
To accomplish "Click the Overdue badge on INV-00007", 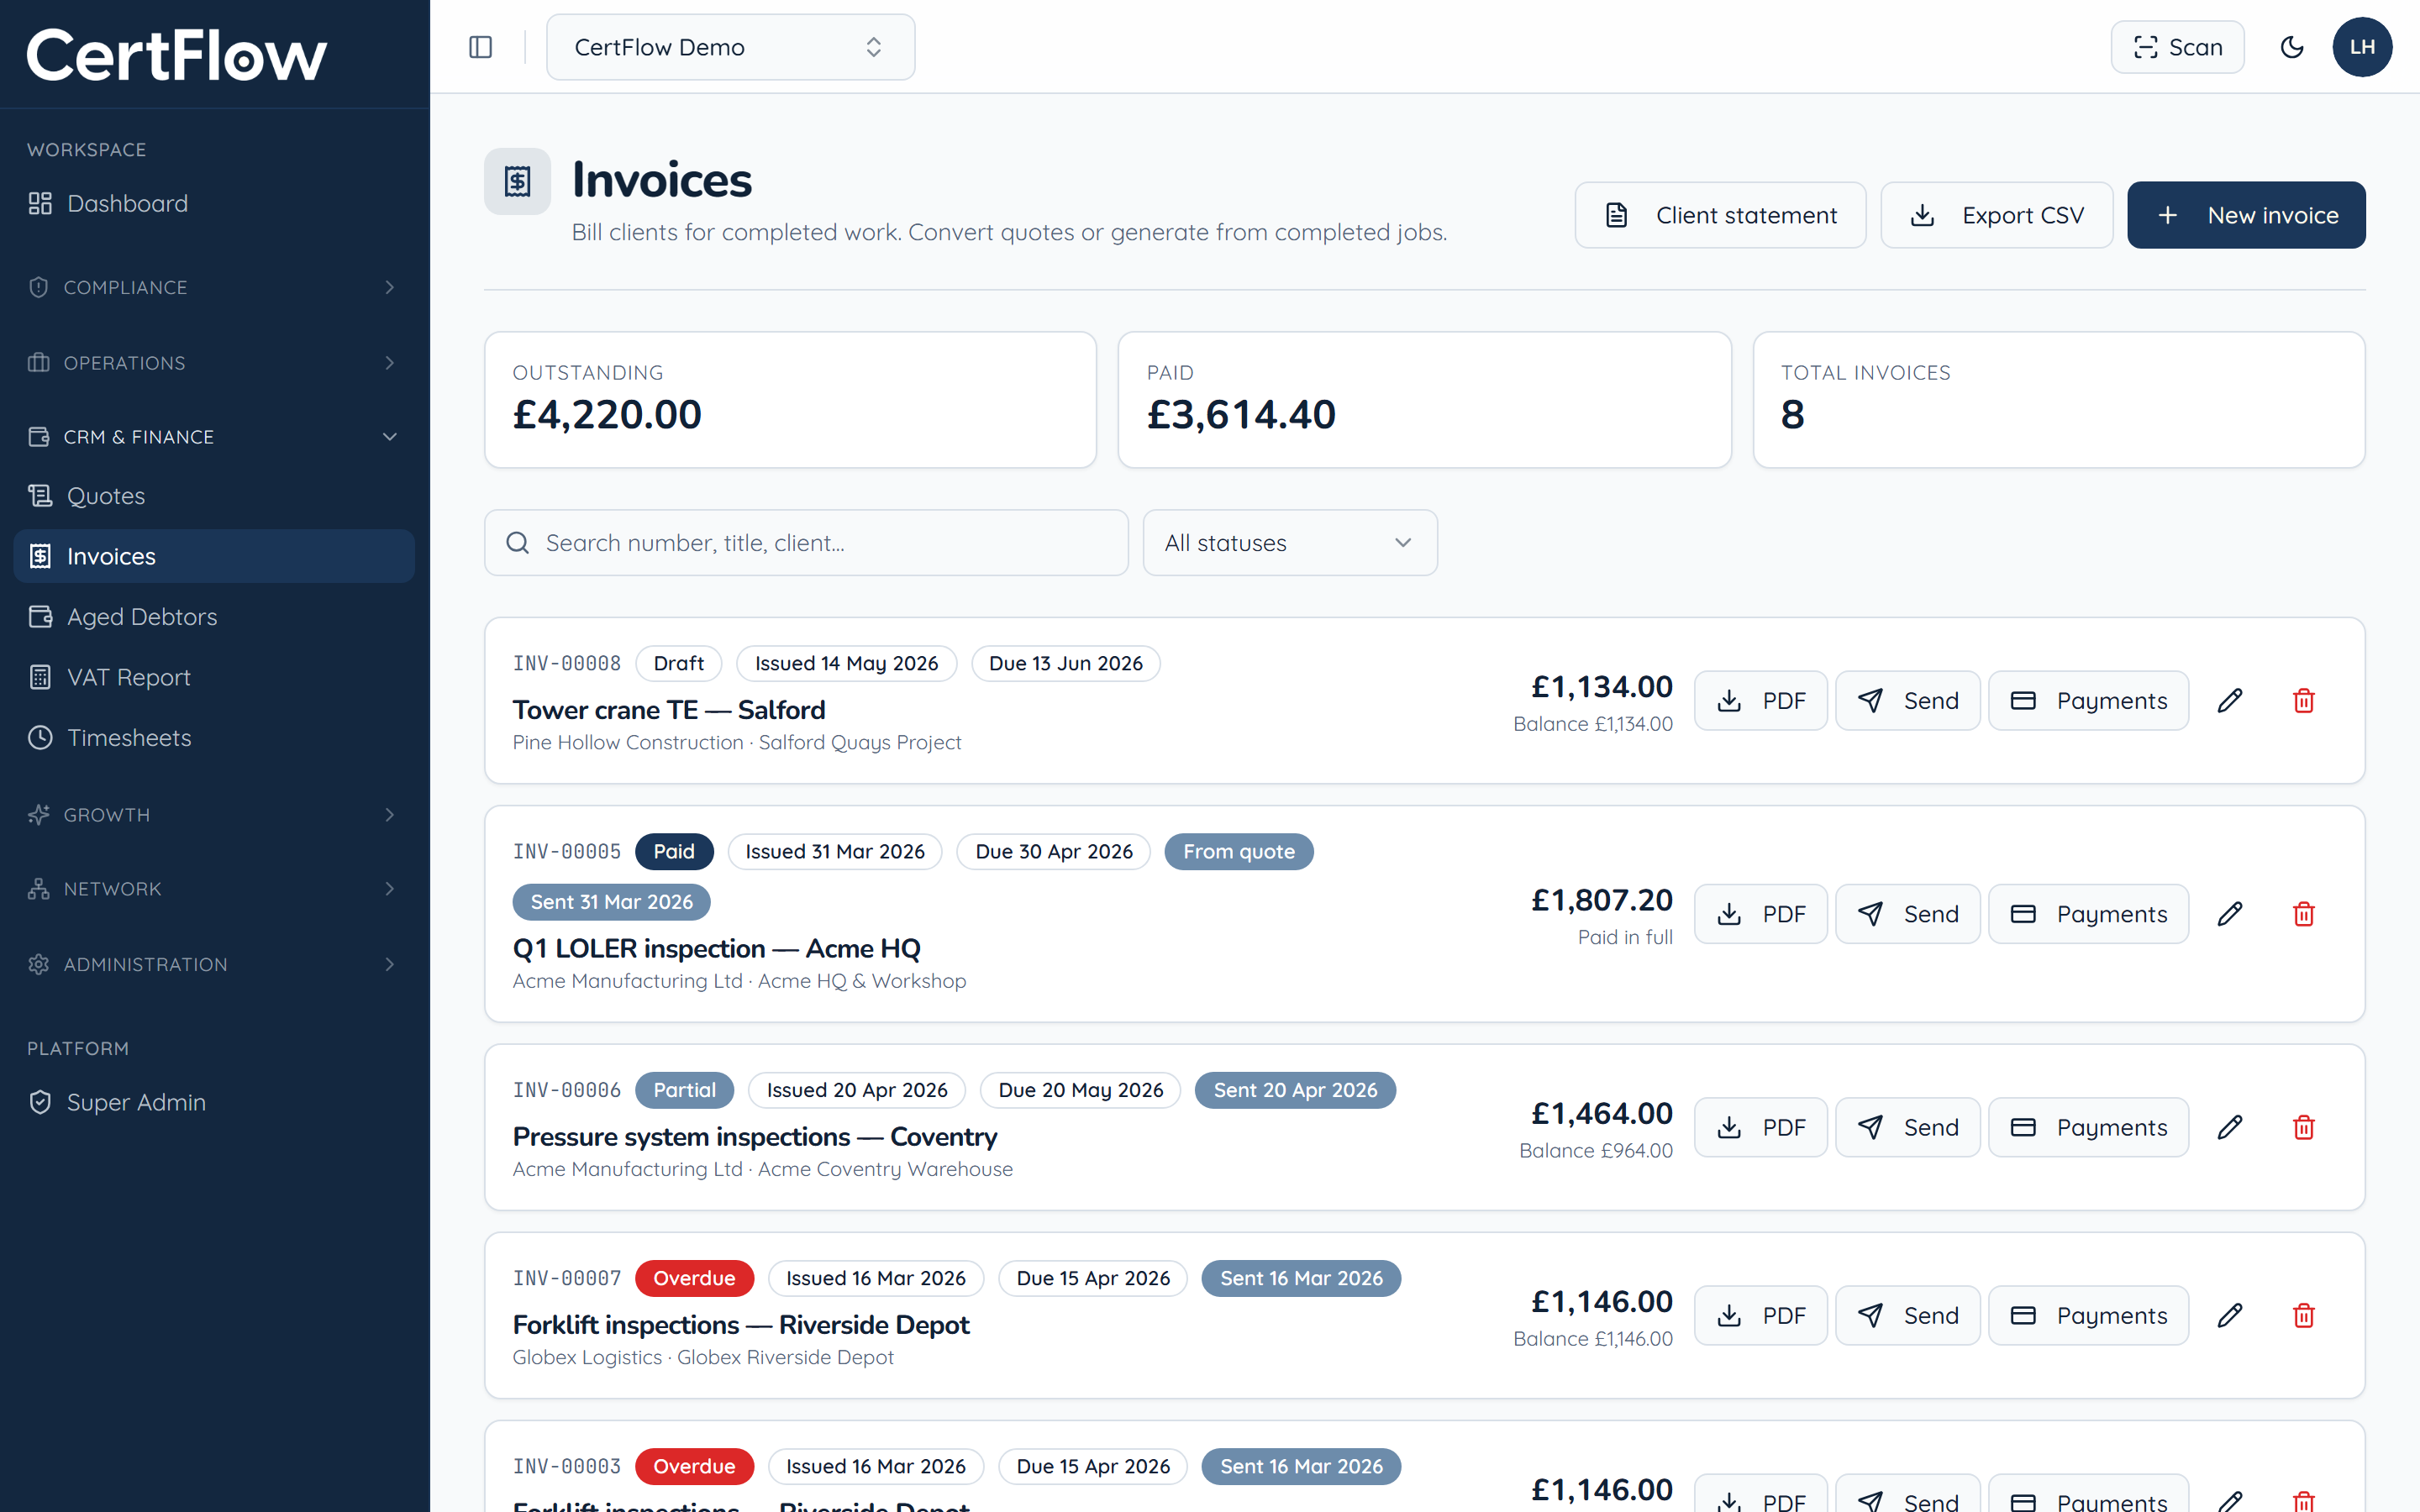I will tap(694, 1278).
